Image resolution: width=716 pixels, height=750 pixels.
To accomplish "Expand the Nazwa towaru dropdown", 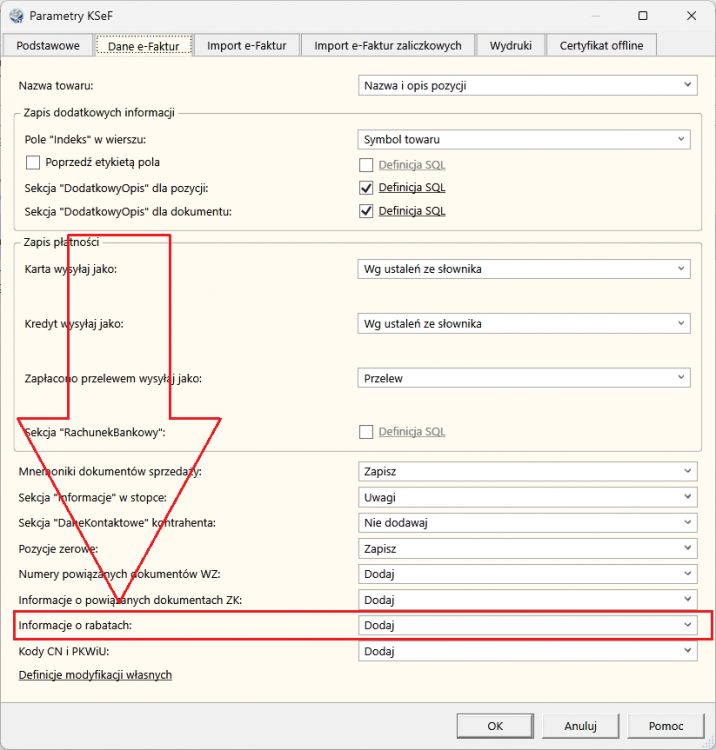I will tap(528, 86).
